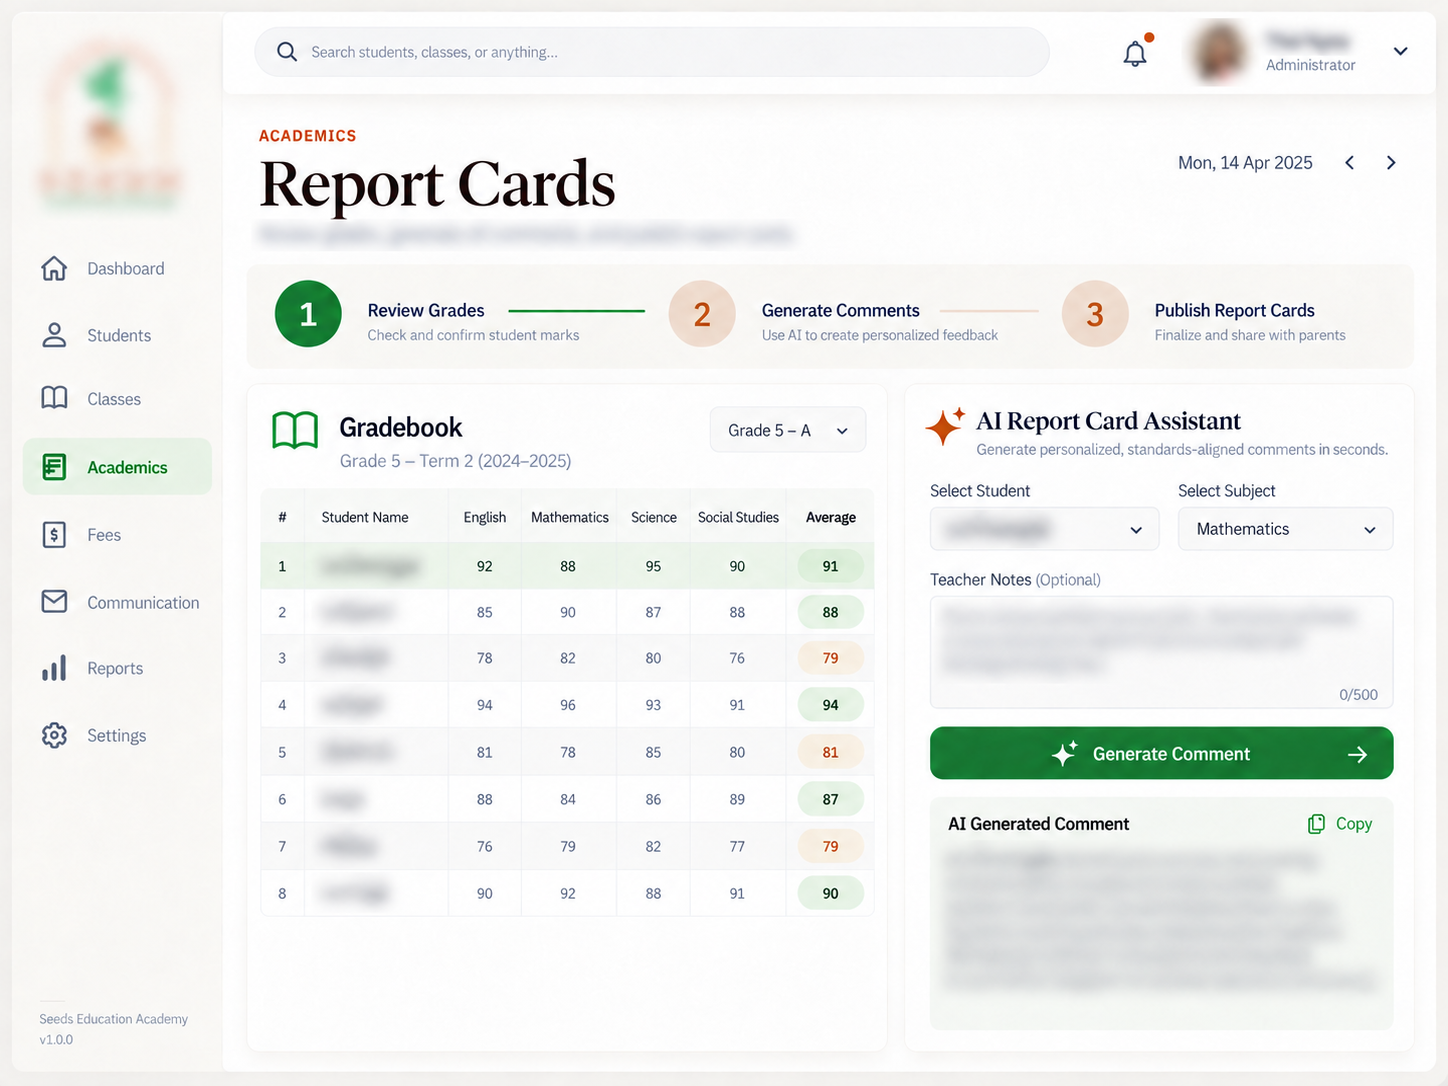
Task: Go to previous date with left chevron
Action: [x=1350, y=163]
